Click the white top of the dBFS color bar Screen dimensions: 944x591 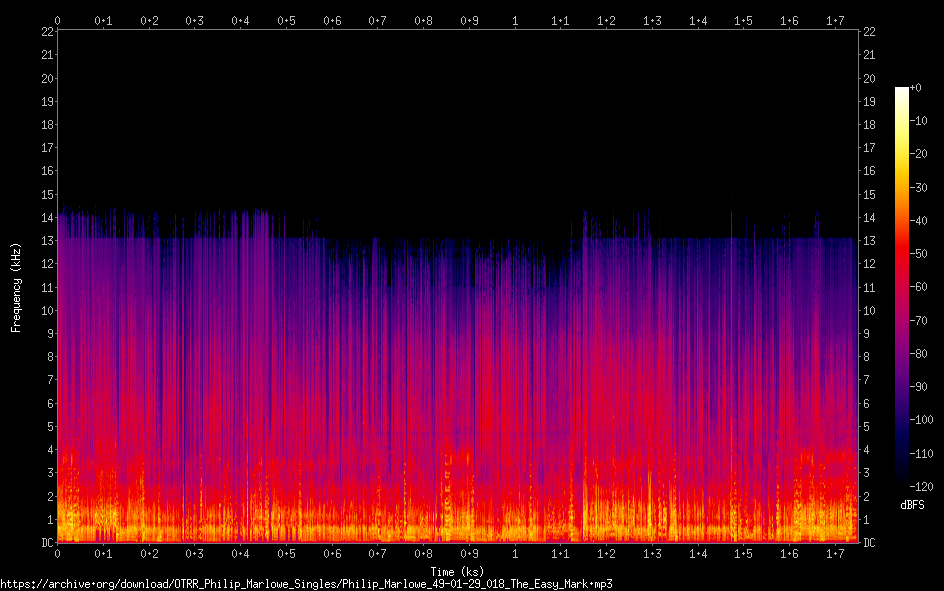click(x=902, y=91)
